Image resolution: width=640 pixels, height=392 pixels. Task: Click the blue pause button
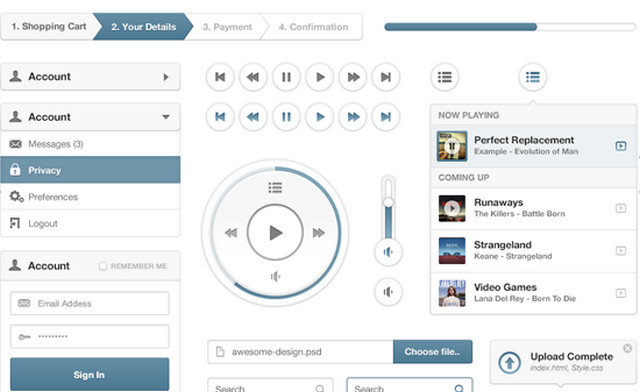287,117
